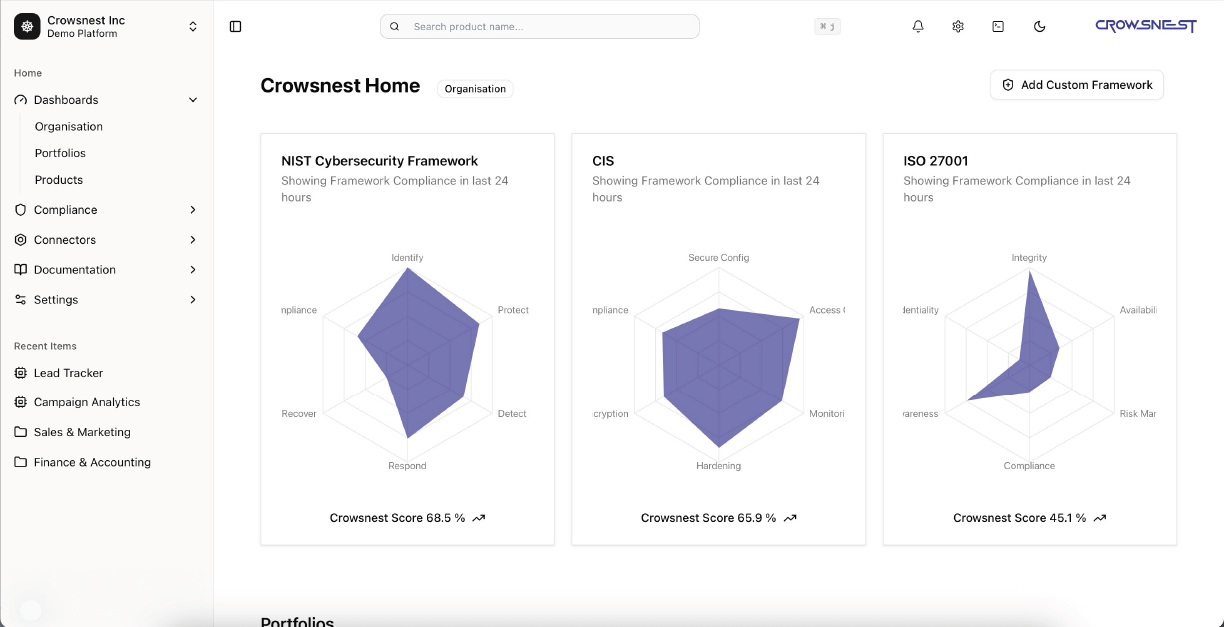Expand the Settings section chevron
Viewport: 1224px width, 627px height.
pyautogui.click(x=193, y=300)
